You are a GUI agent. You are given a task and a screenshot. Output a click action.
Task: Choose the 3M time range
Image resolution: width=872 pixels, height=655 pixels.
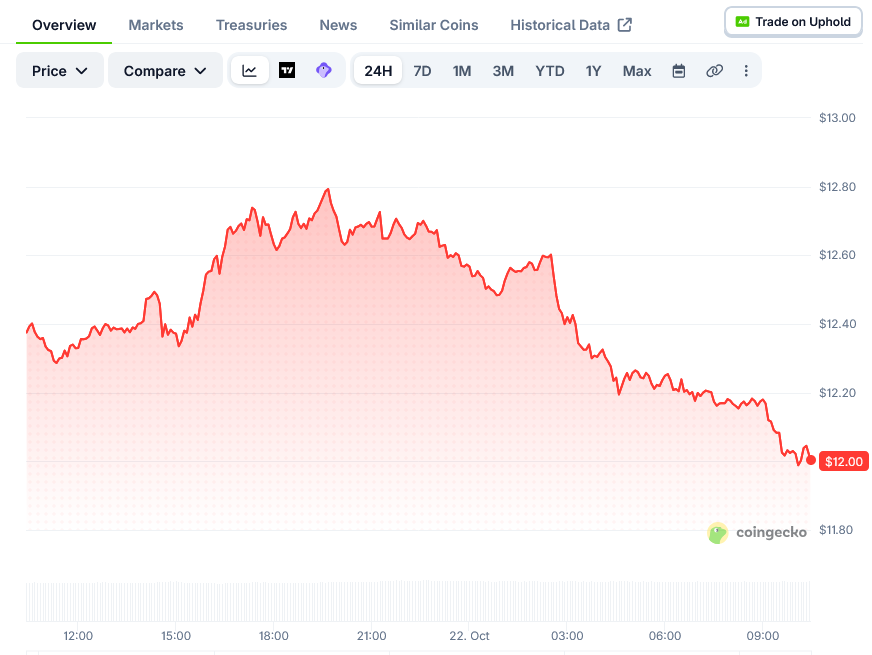click(503, 71)
